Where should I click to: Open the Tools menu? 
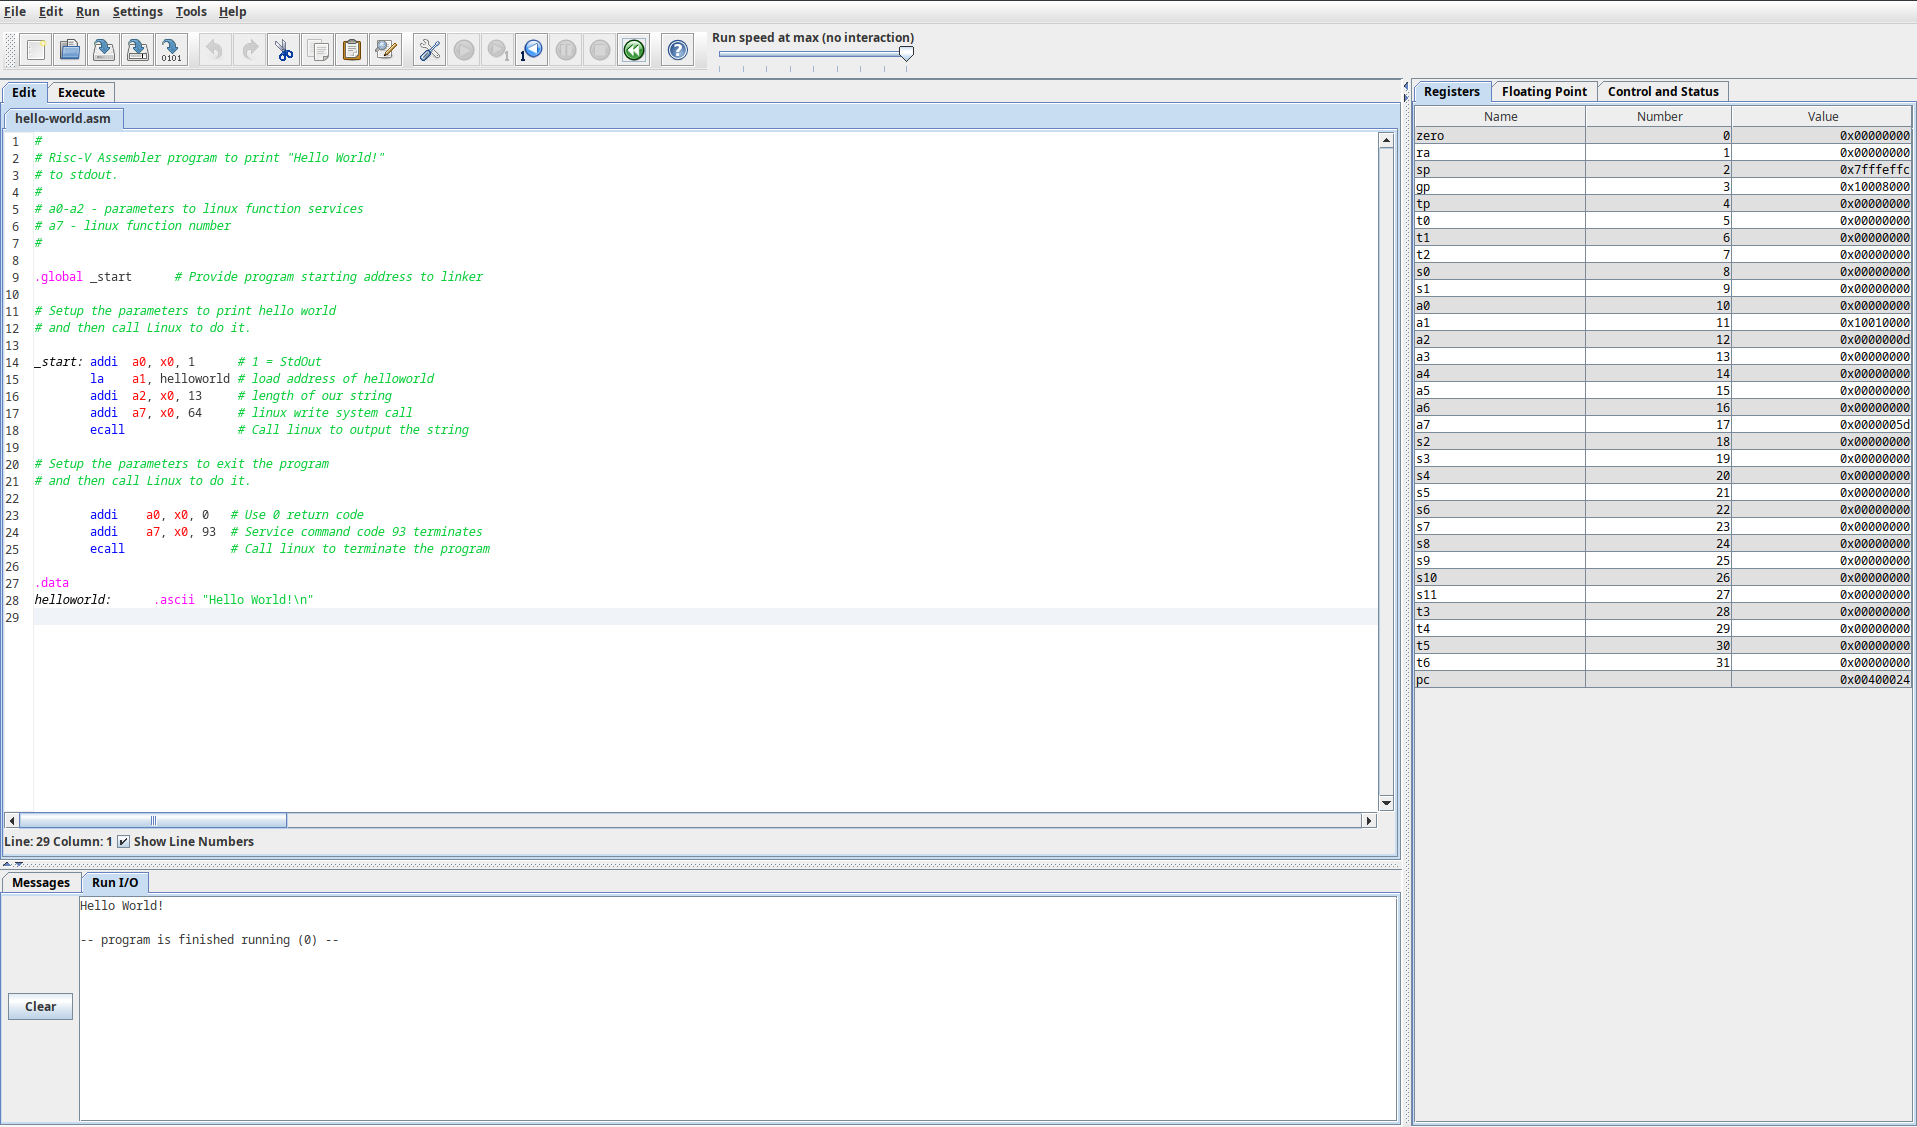point(191,11)
